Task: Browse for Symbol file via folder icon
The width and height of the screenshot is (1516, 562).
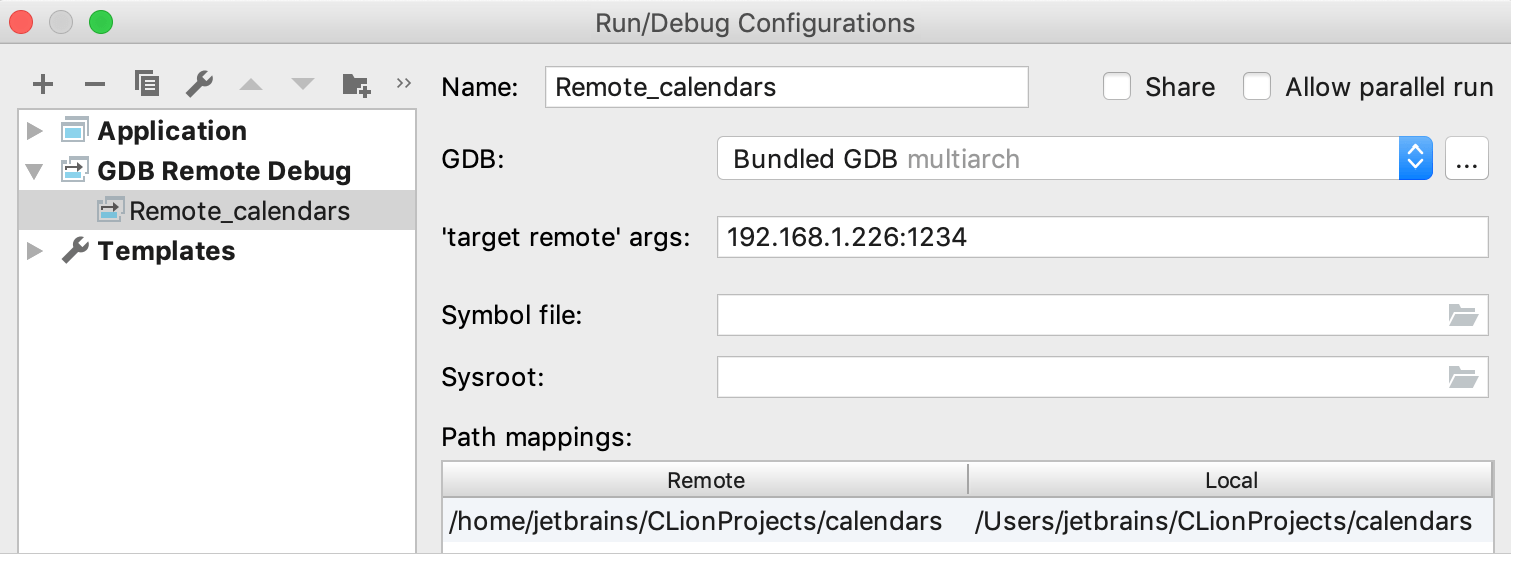Action: pos(1463,316)
